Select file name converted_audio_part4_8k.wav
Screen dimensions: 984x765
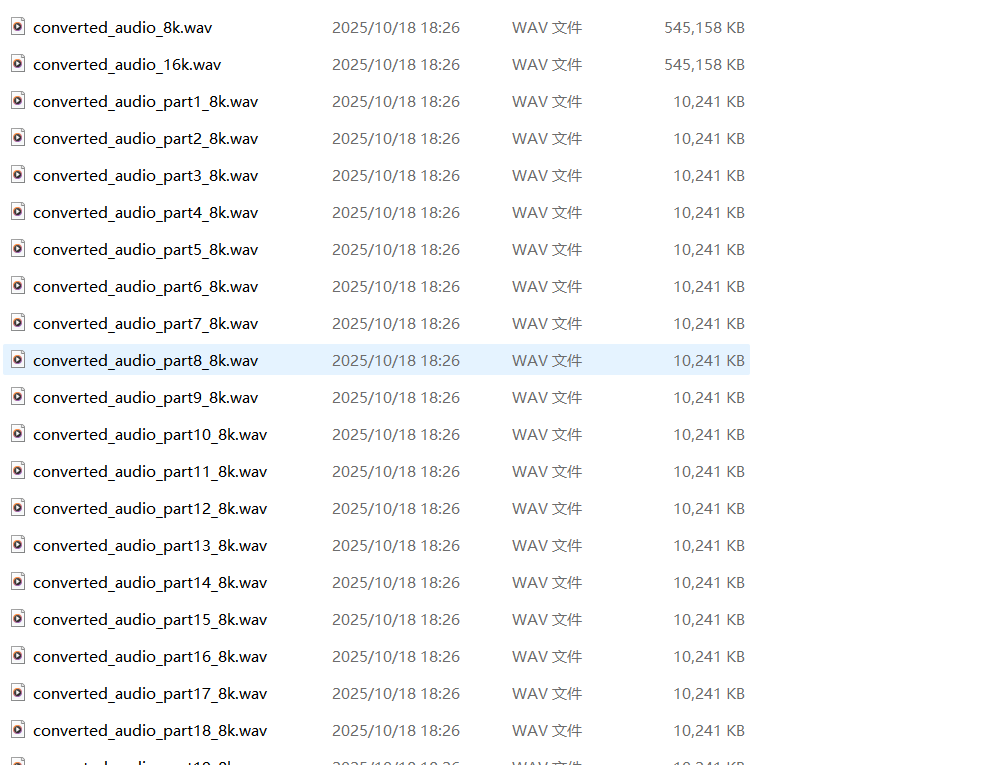pyautogui.click(x=145, y=213)
